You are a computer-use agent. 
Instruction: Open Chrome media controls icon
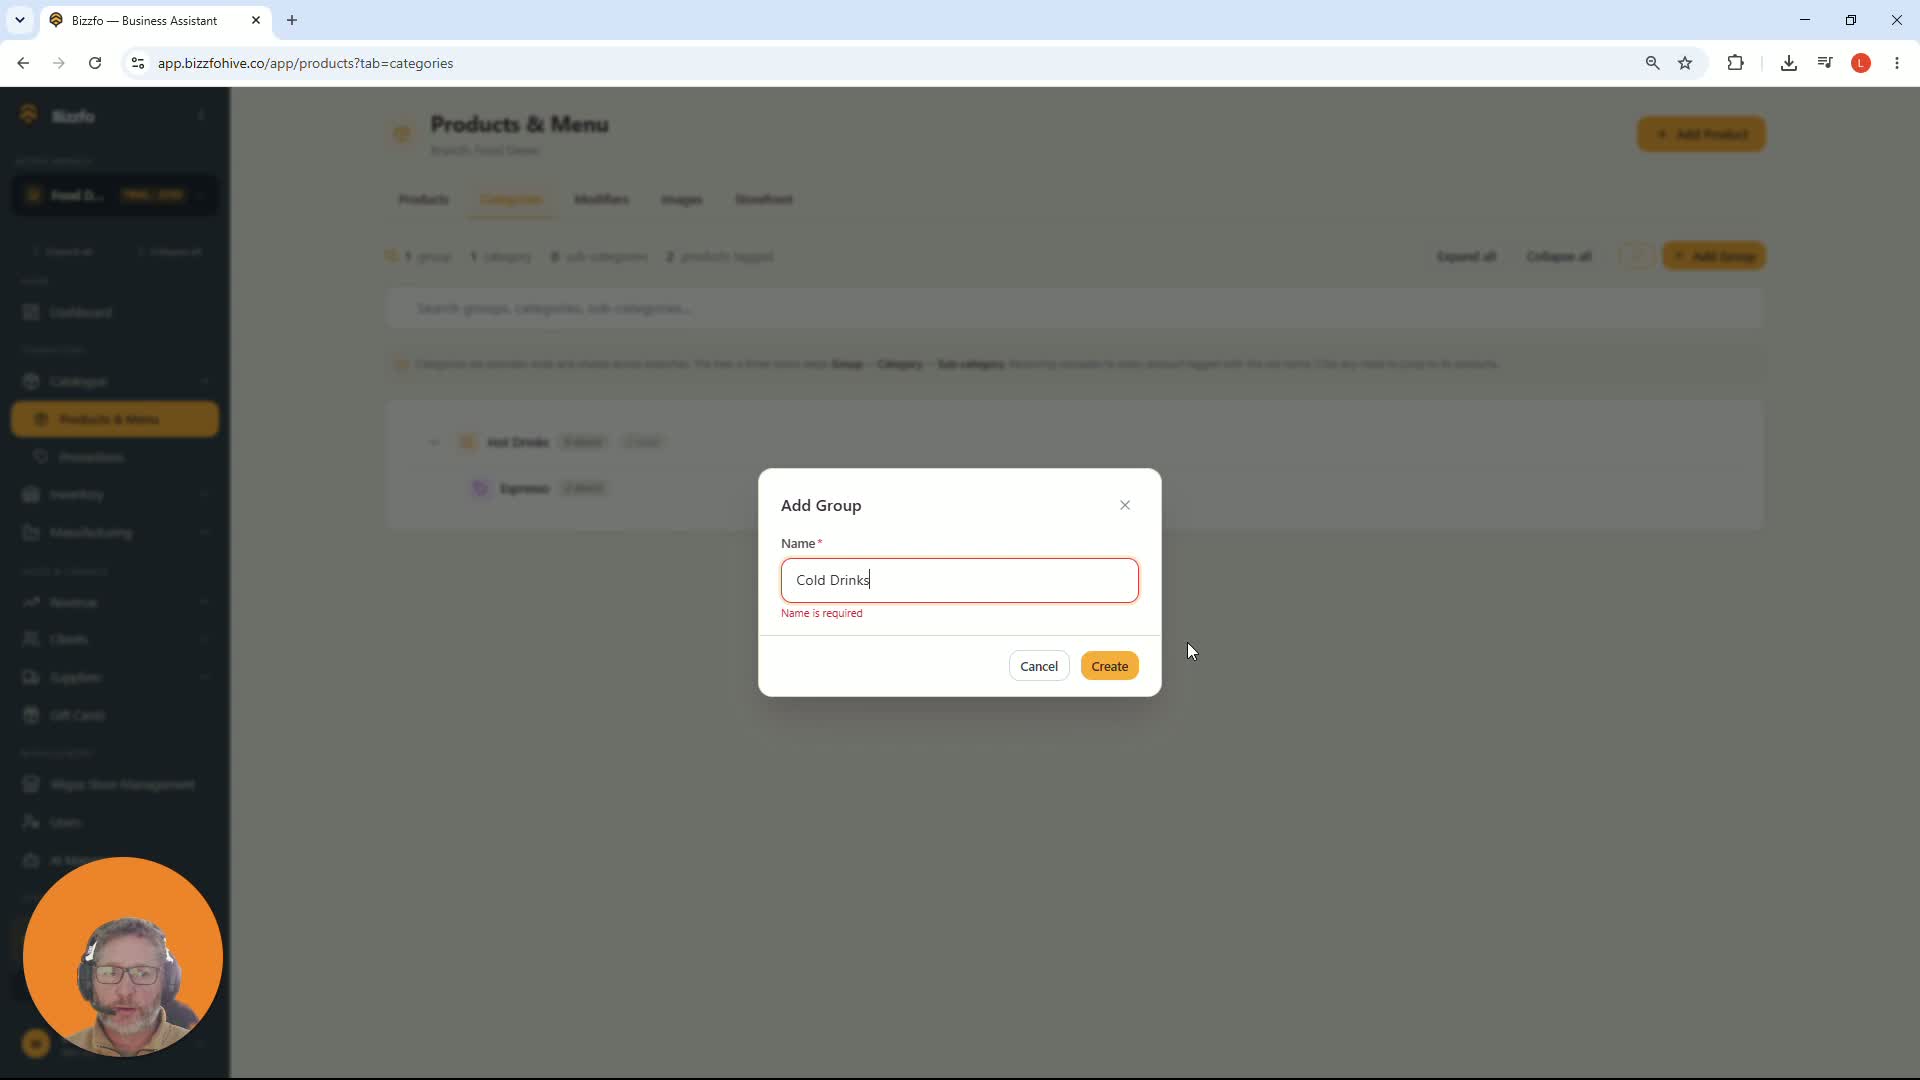point(1825,63)
